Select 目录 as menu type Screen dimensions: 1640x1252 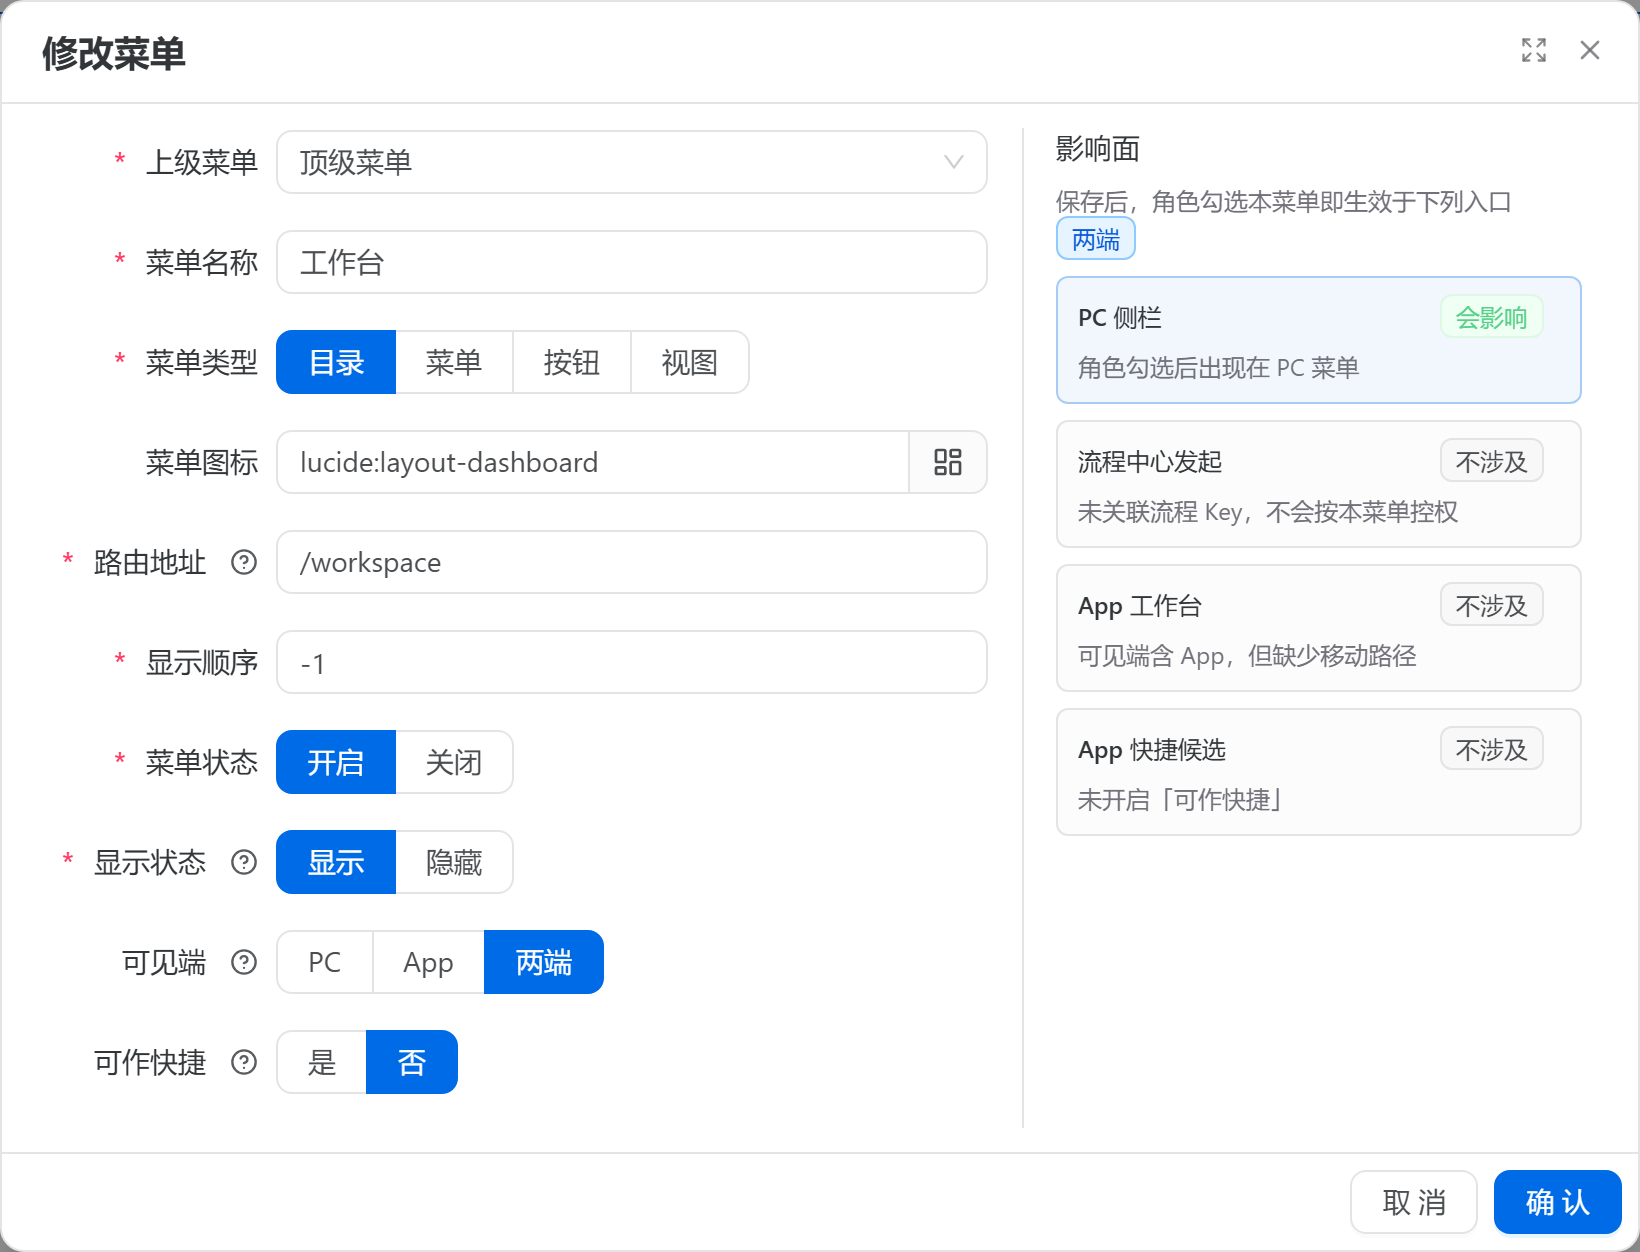(x=336, y=362)
